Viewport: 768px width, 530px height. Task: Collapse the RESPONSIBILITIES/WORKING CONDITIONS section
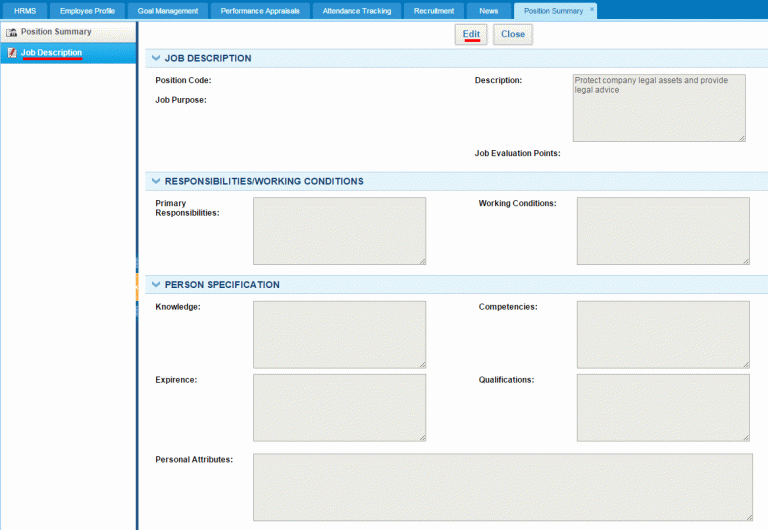(156, 181)
